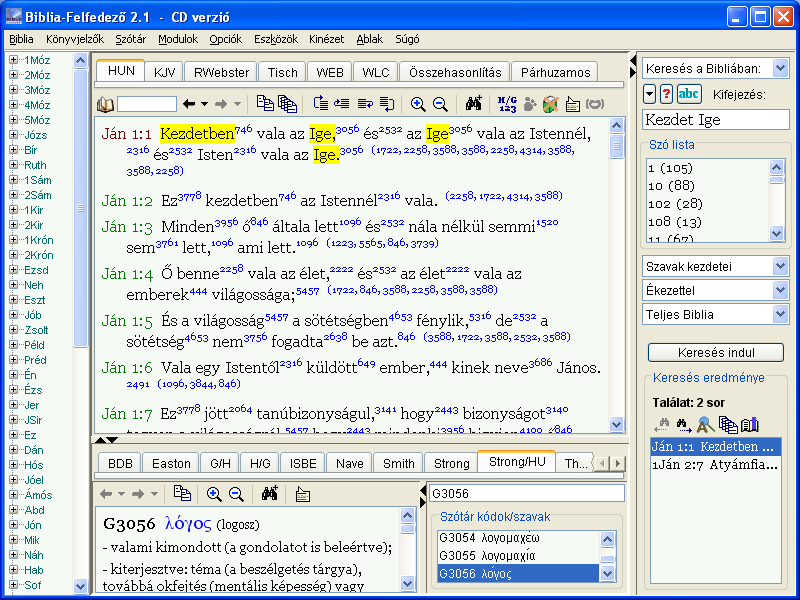Click the open book icon in Bible toolbar
This screenshot has width=800, height=600.
pos(105,105)
